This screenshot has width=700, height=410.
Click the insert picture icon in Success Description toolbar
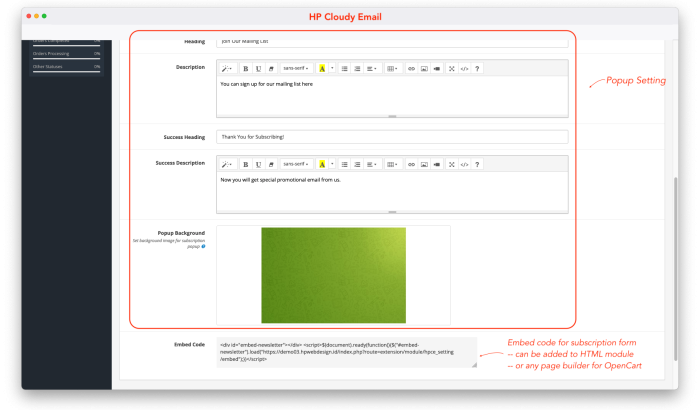[424, 164]
